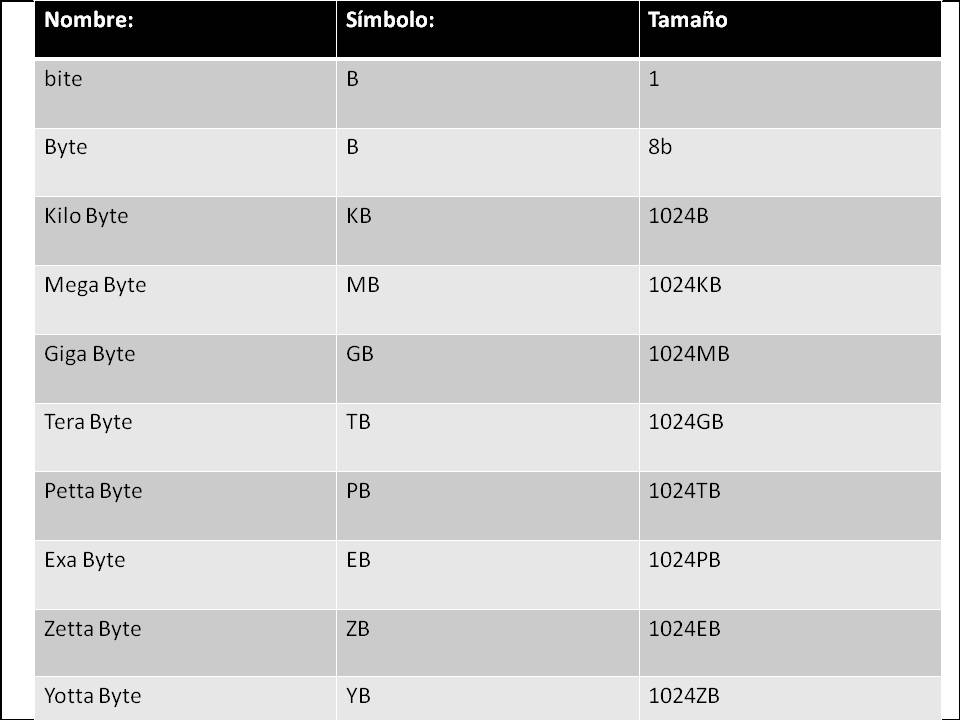
Task: Select the 'bite' name cell
Action: pos(63,79)
